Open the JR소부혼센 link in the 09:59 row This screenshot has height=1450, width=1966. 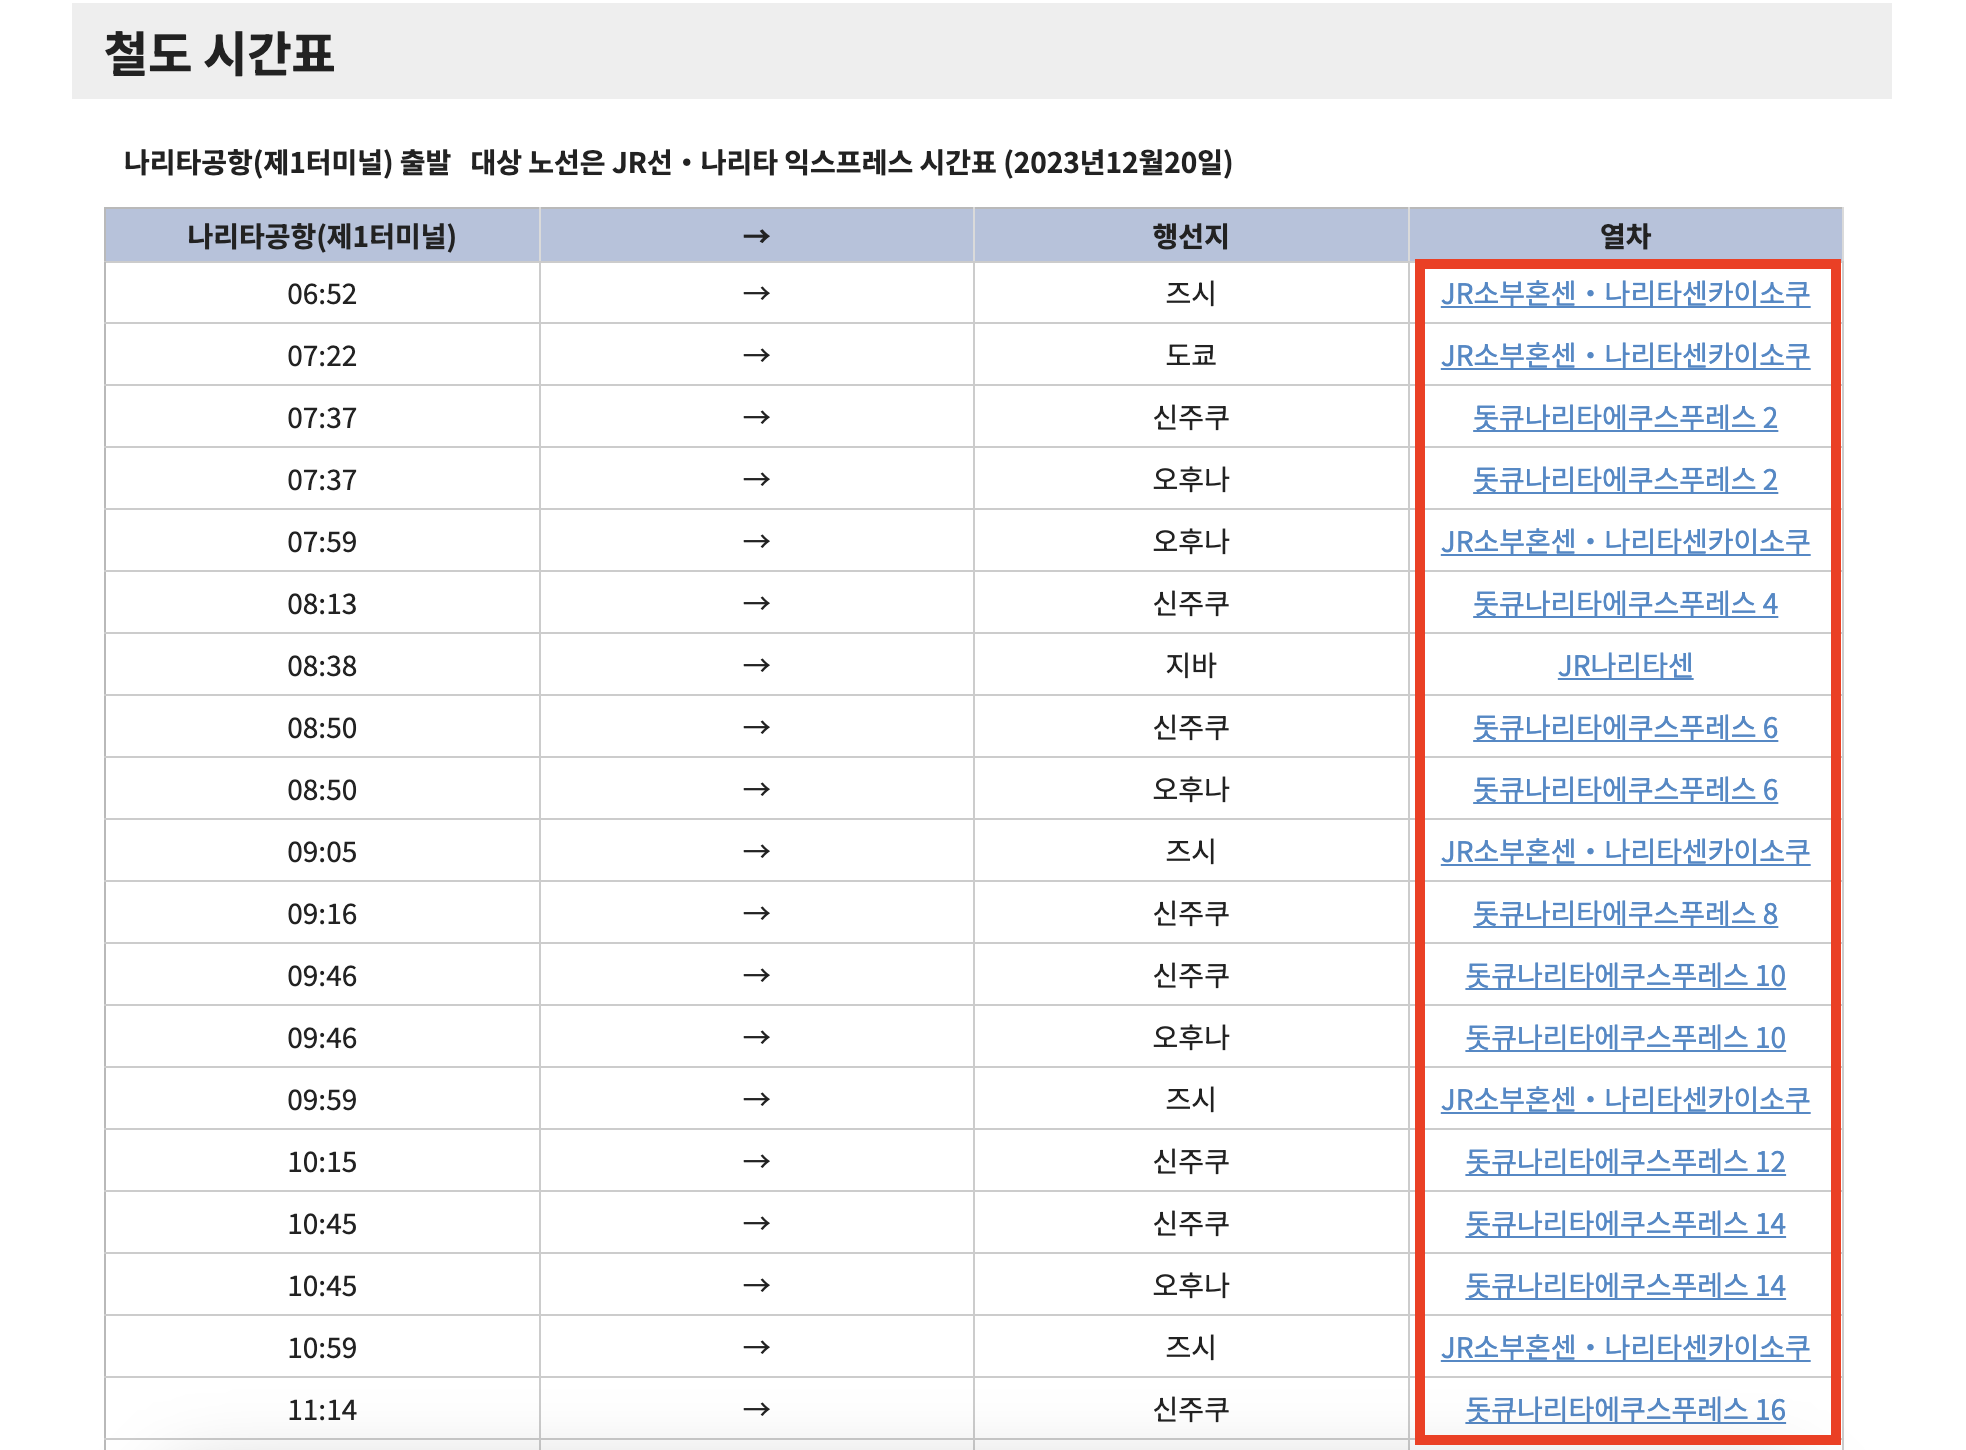coord(1625,1100)
